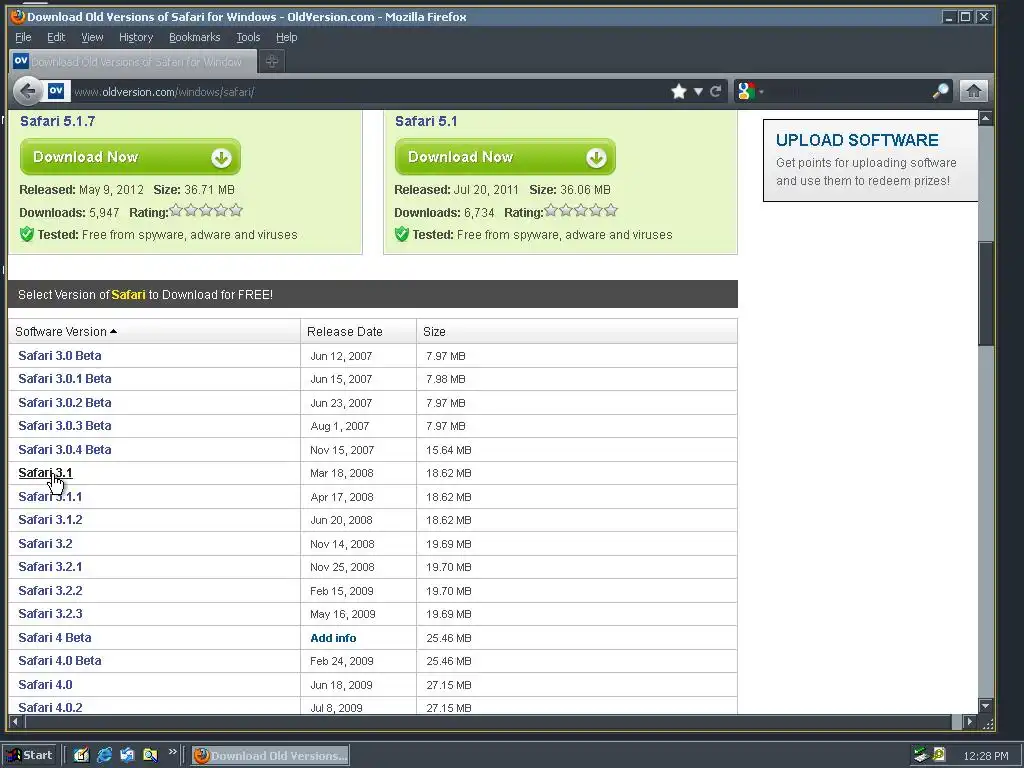Reload the page with the refresh icon
Screen dimensions: 1024x768
tap(716, 91)
